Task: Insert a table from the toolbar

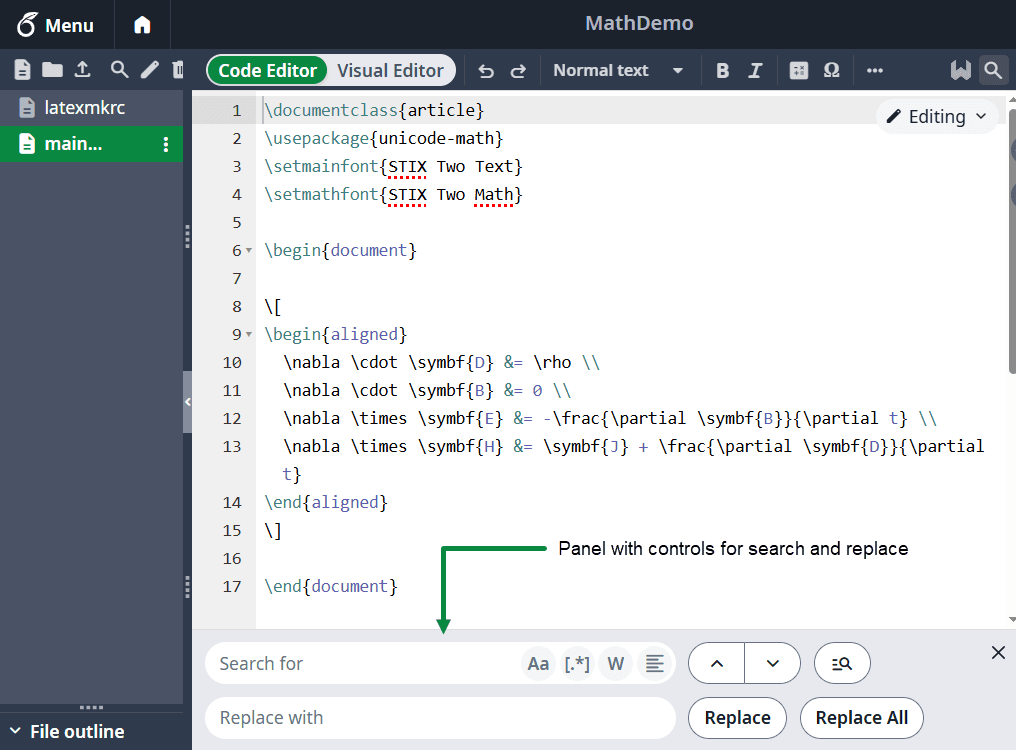Action: (x=798, y=71)
